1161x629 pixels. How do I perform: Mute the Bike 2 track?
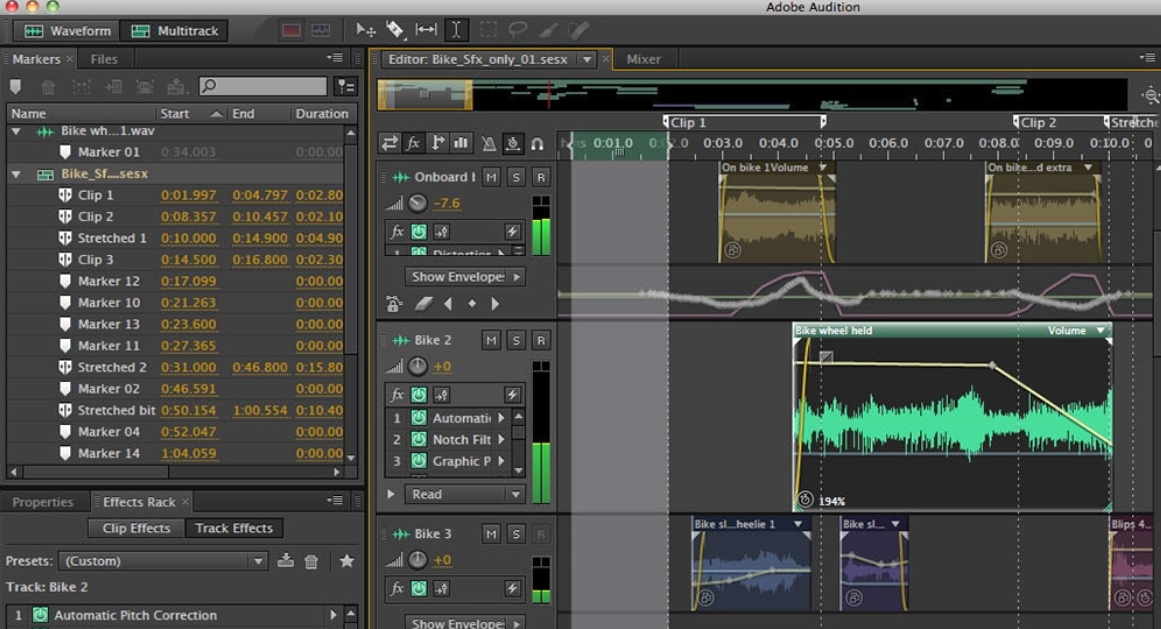pos(491,340)
